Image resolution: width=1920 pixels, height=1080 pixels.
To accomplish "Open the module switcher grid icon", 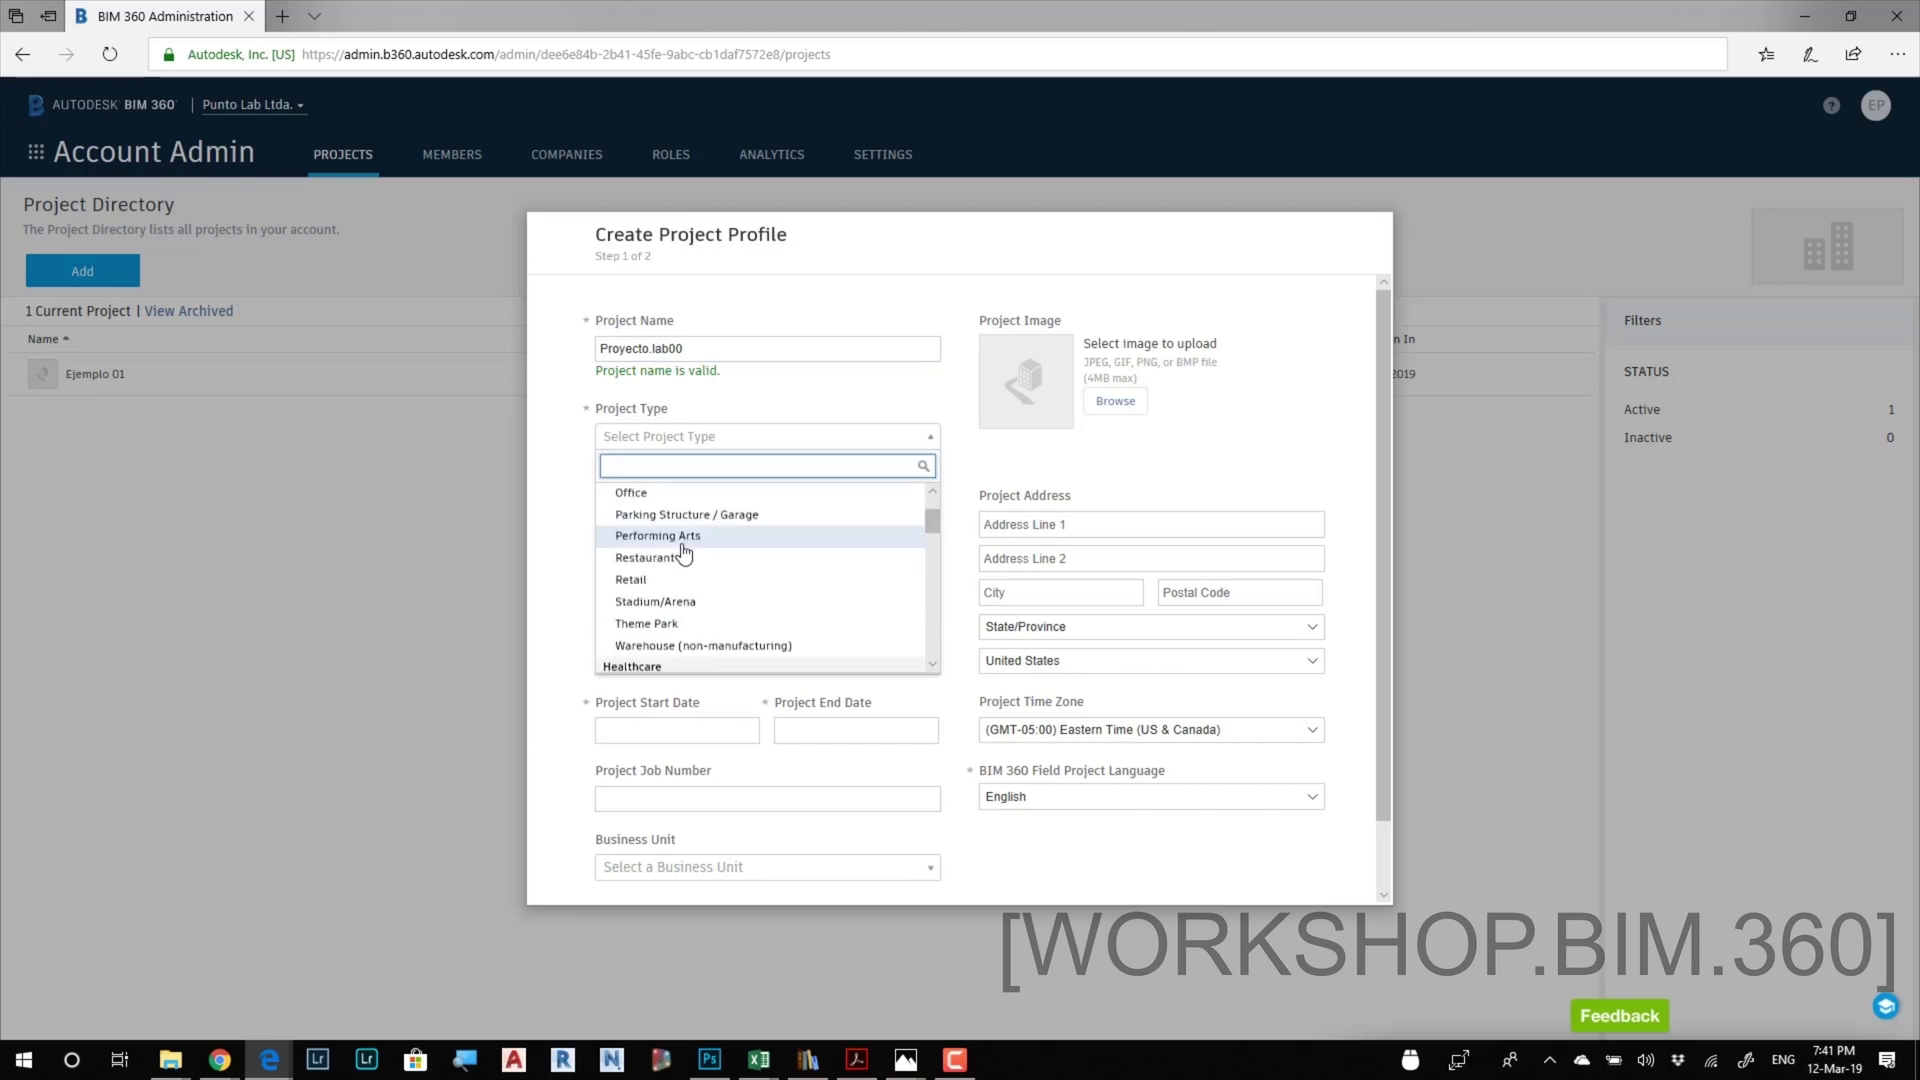I will (36, 152).
